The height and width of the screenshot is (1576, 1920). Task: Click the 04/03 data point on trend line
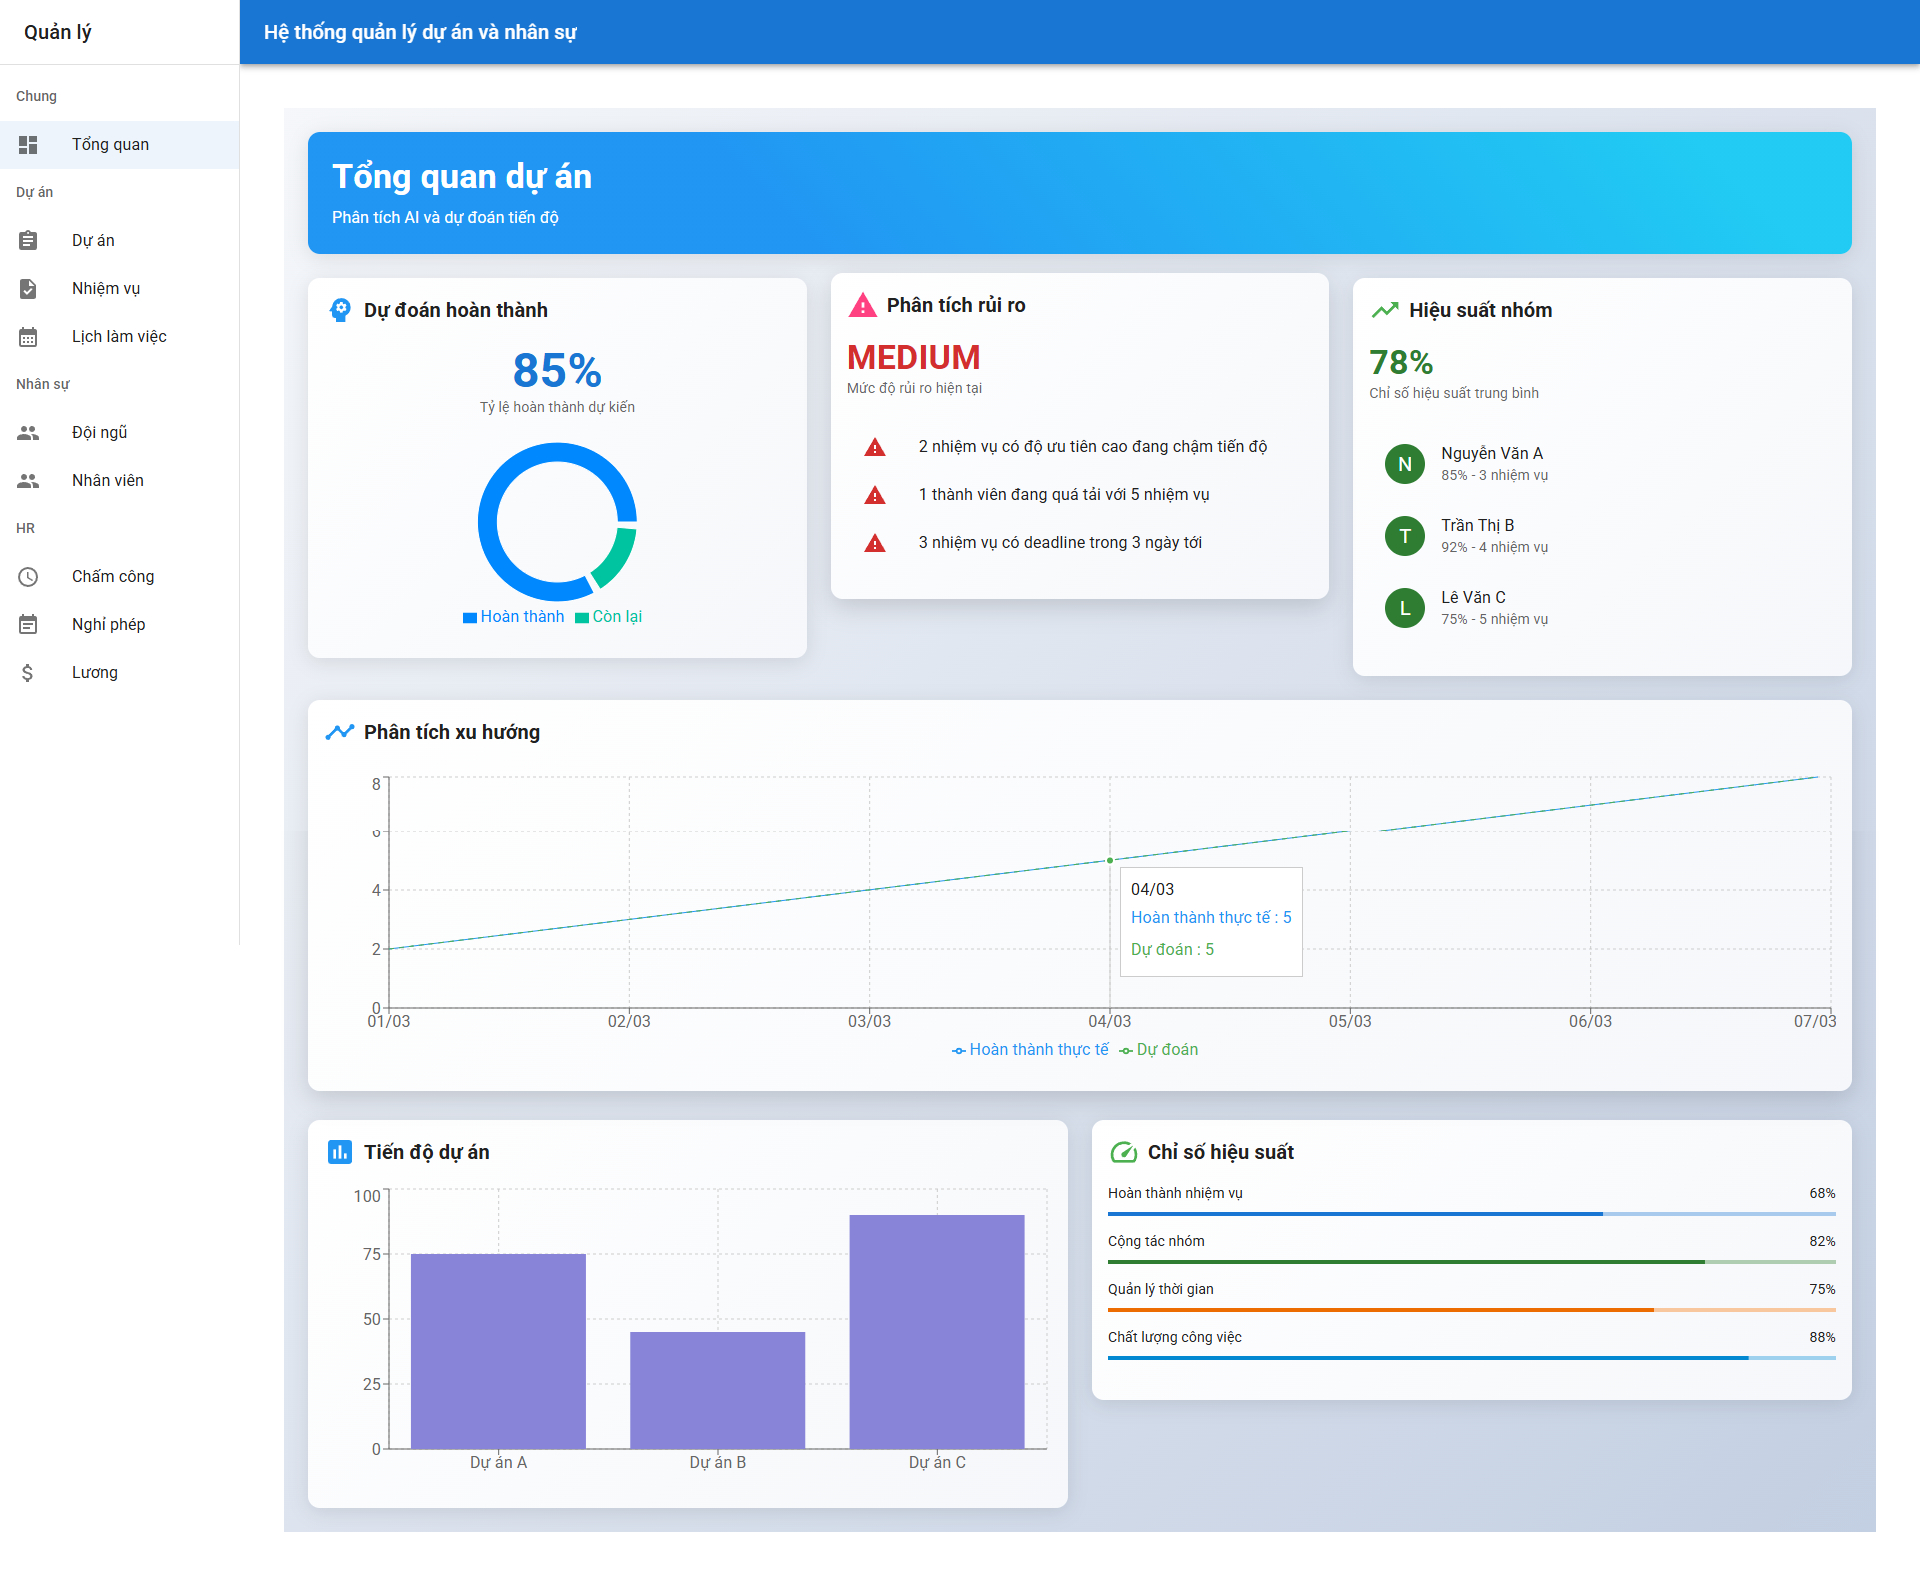coord(1110,860)
